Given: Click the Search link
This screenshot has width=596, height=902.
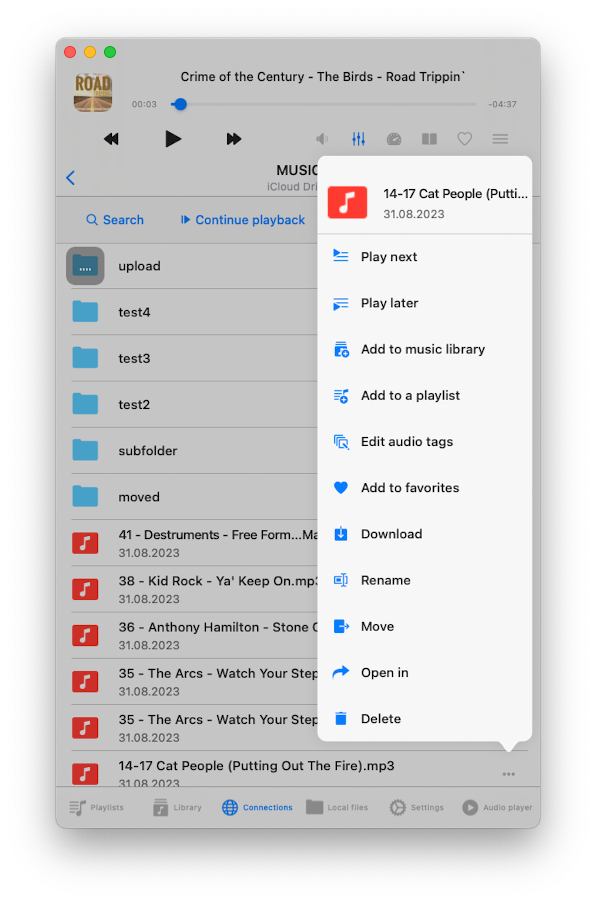Looking at the screenshot, I should tap(115, 220).
